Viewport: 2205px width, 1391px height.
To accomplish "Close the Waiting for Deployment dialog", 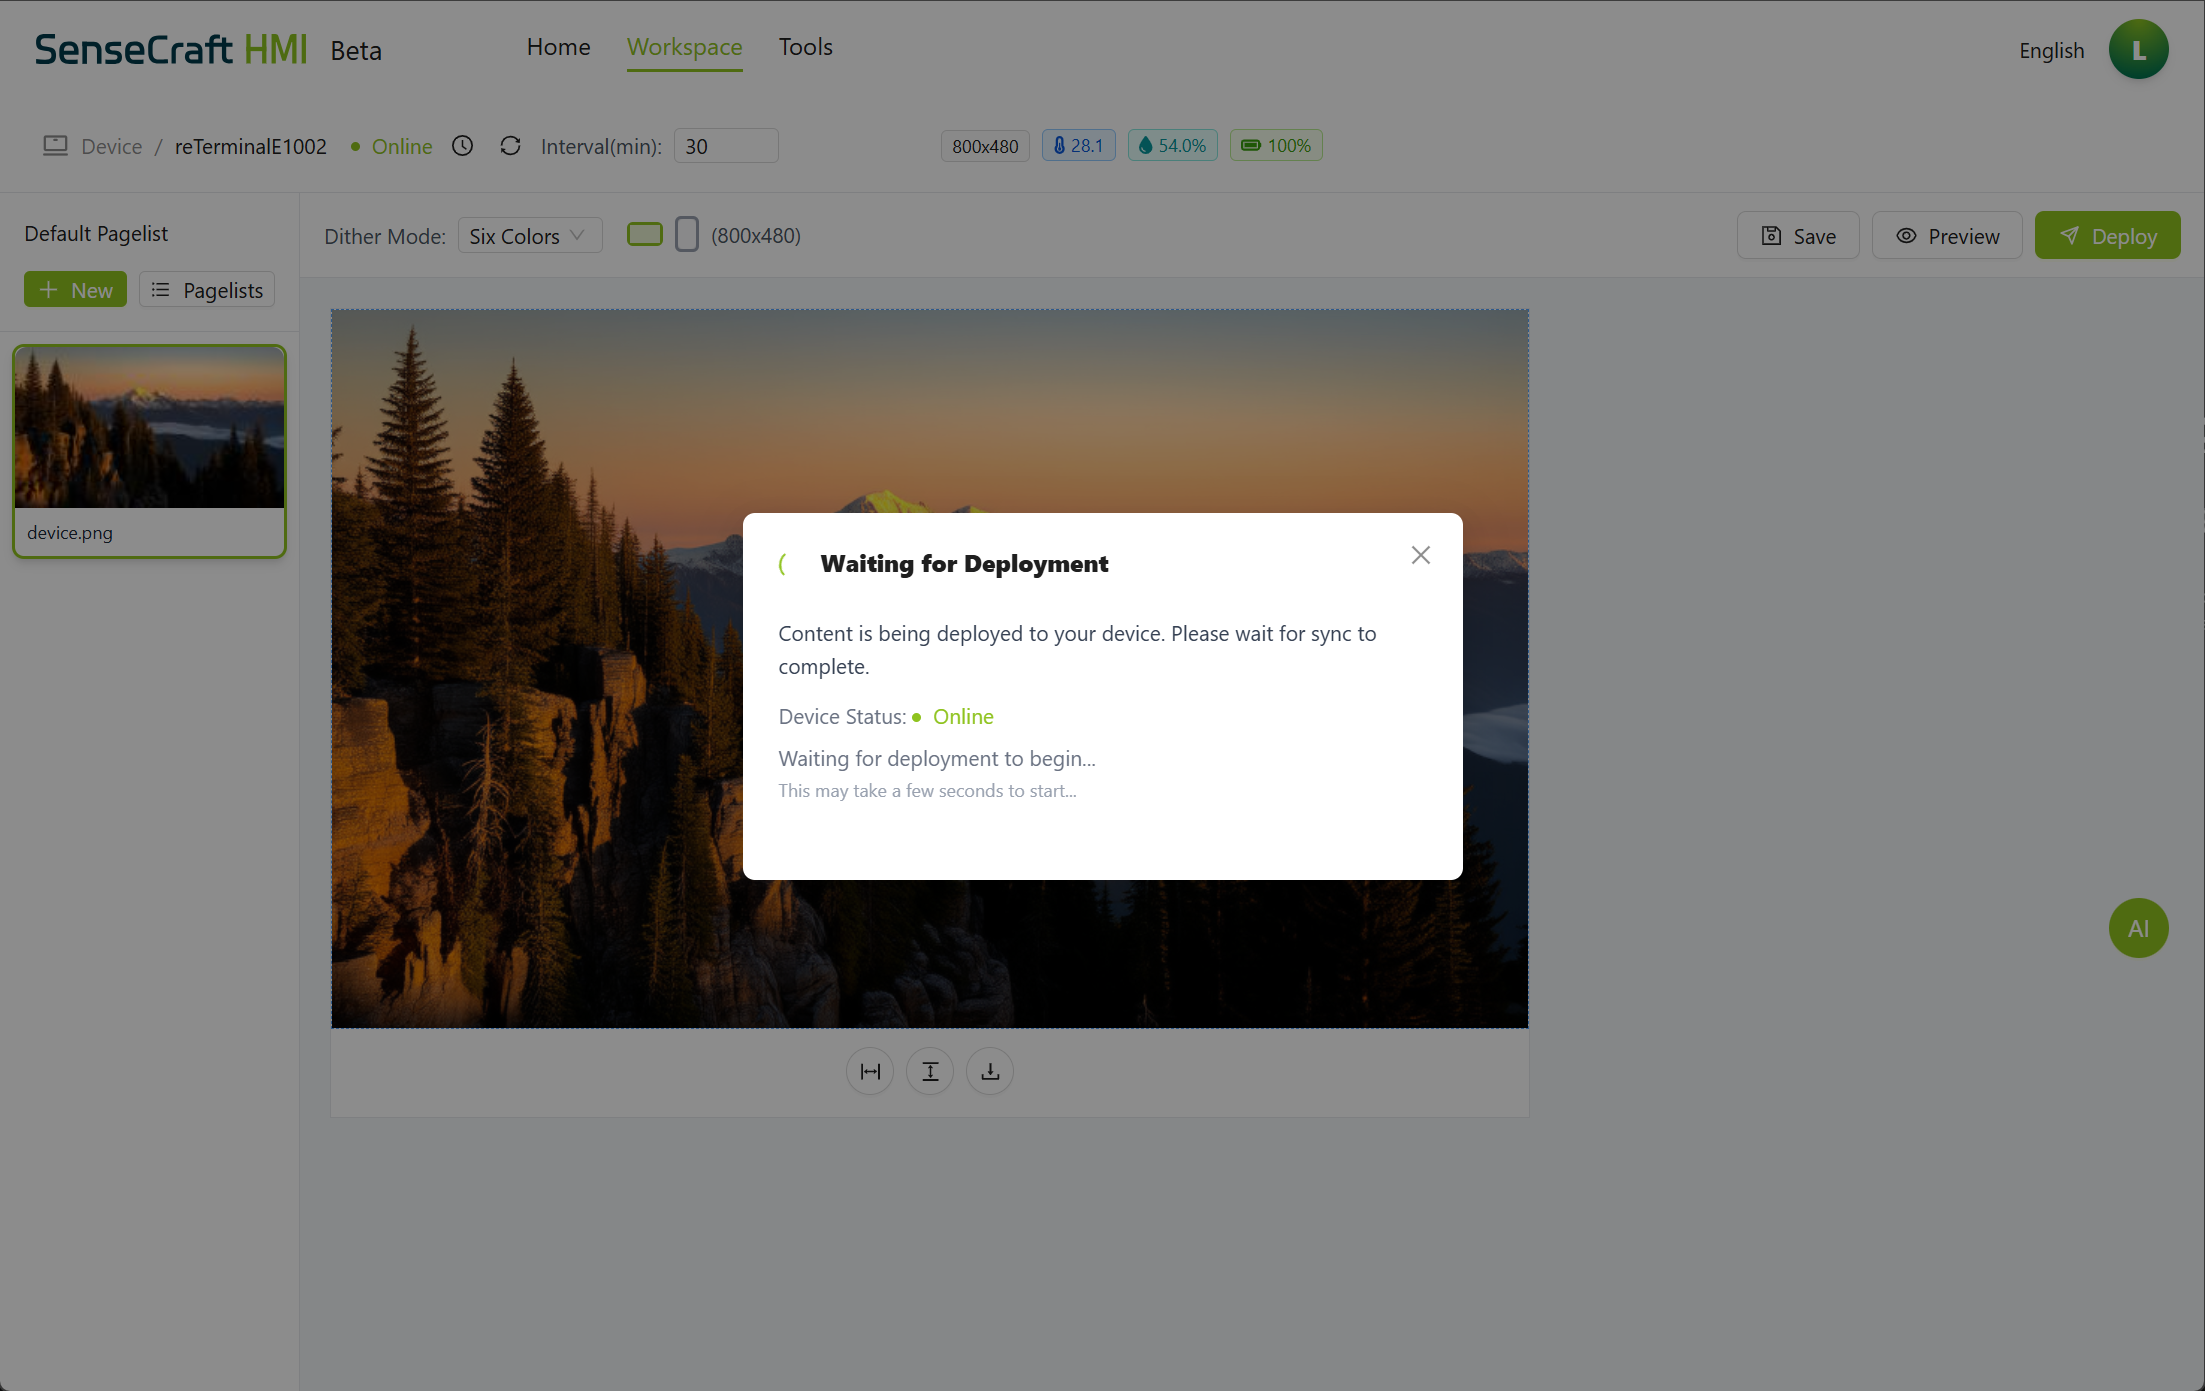I will point(1420,555).
